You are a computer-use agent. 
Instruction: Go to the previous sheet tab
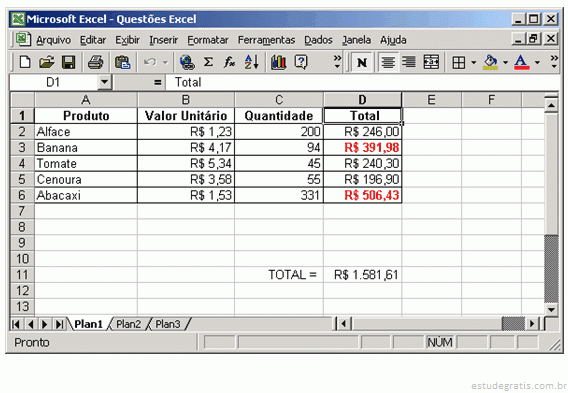coord(31,324)
